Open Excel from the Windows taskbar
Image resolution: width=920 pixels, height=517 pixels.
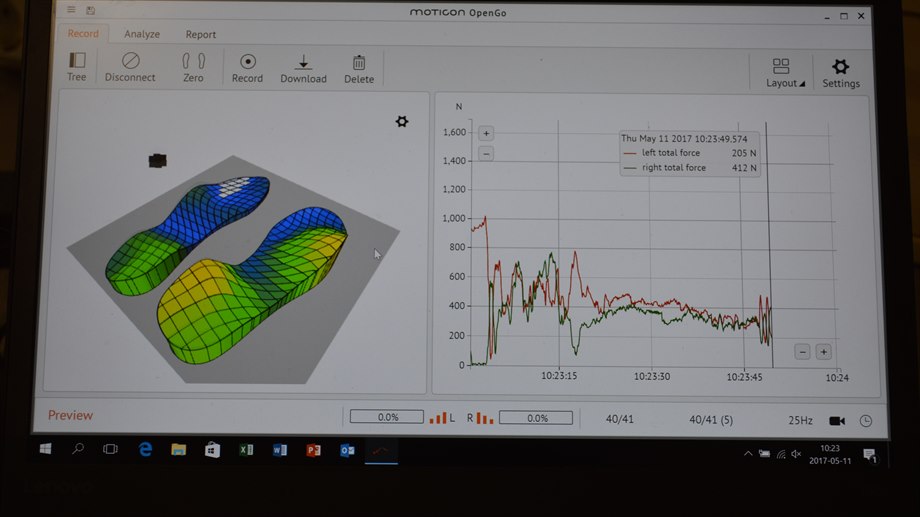point(246,451)
